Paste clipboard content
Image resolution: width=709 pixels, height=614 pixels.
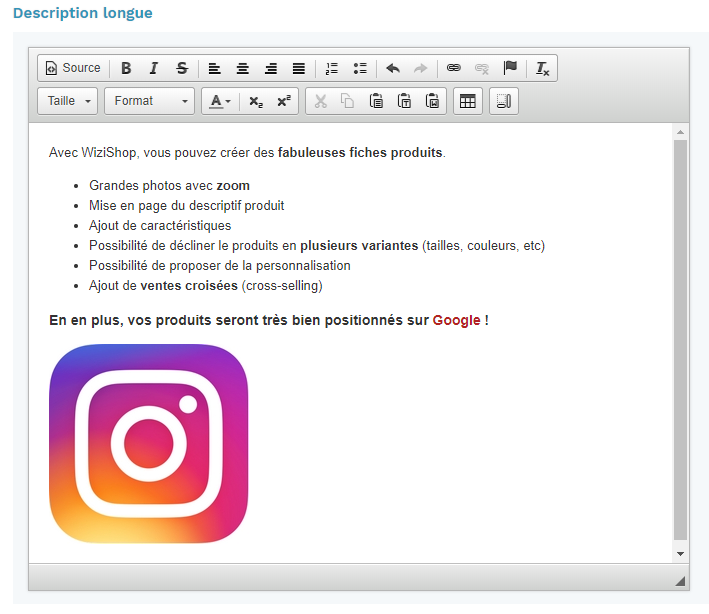point(376,101)
